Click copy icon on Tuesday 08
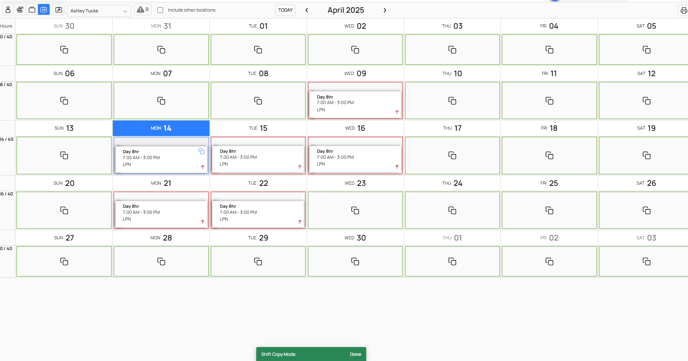This screenshot has height=361, width=688. pos(258,101)
